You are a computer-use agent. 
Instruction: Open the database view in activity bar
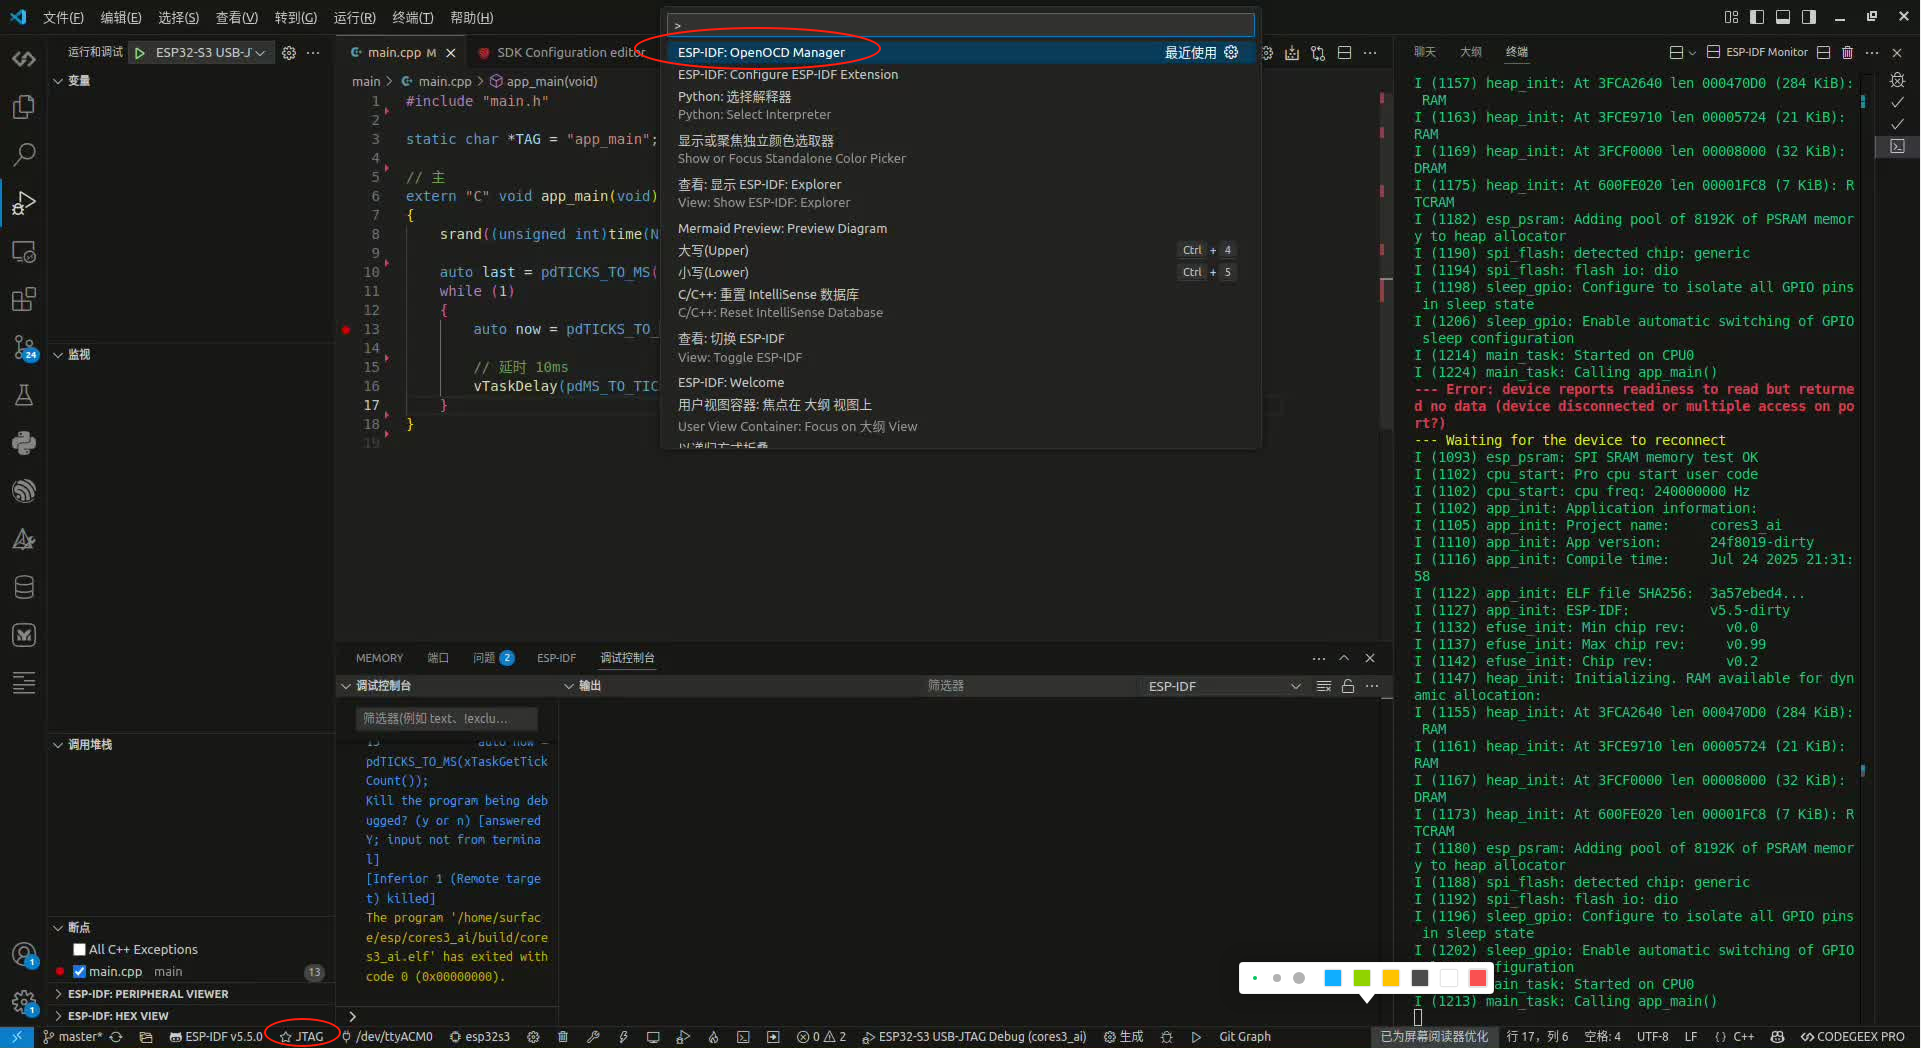[x=24, y=587]
